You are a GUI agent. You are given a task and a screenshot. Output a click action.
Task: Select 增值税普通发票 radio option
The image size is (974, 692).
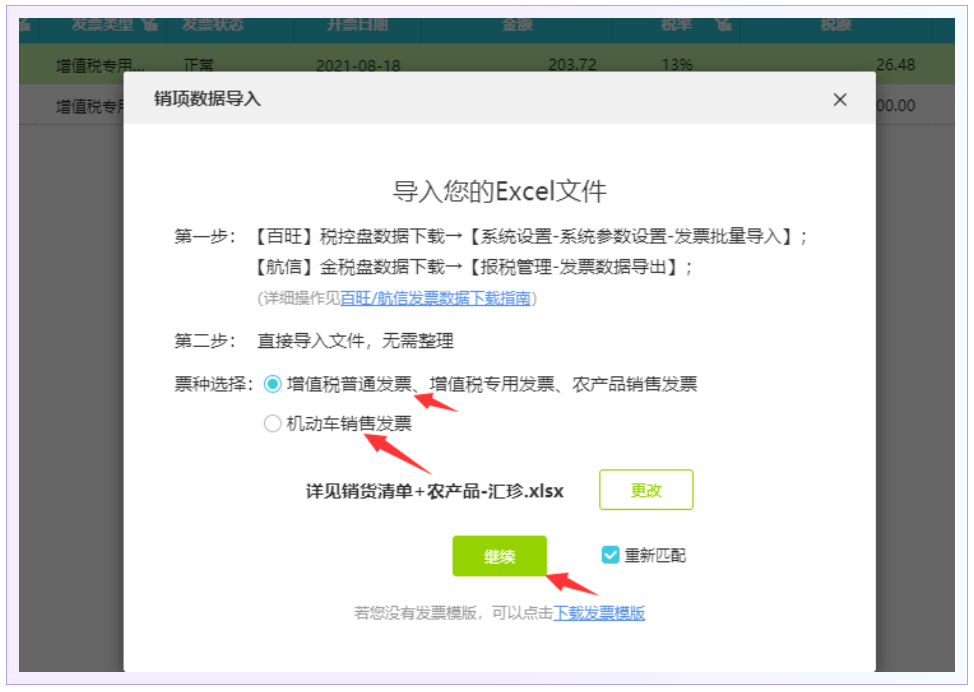pos(273,384)
